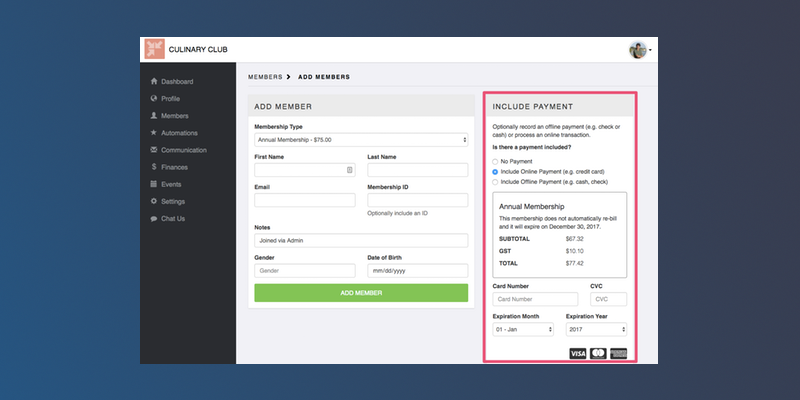Click the Settings gear icon
The height and width of the screenshot is (400, 800).
(154, 201)
